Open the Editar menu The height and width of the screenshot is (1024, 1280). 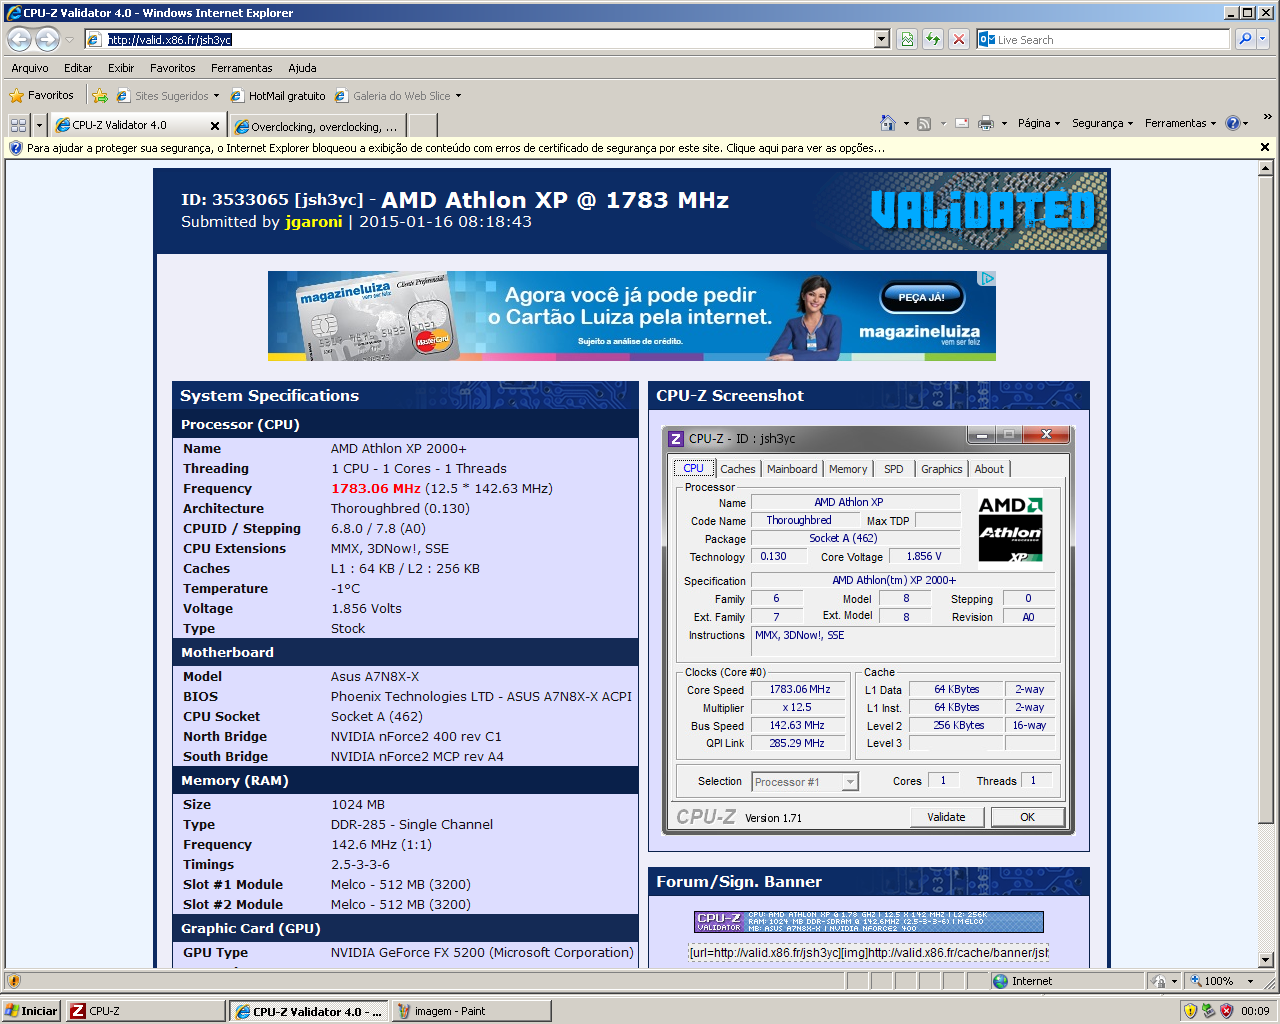(78, 68)
